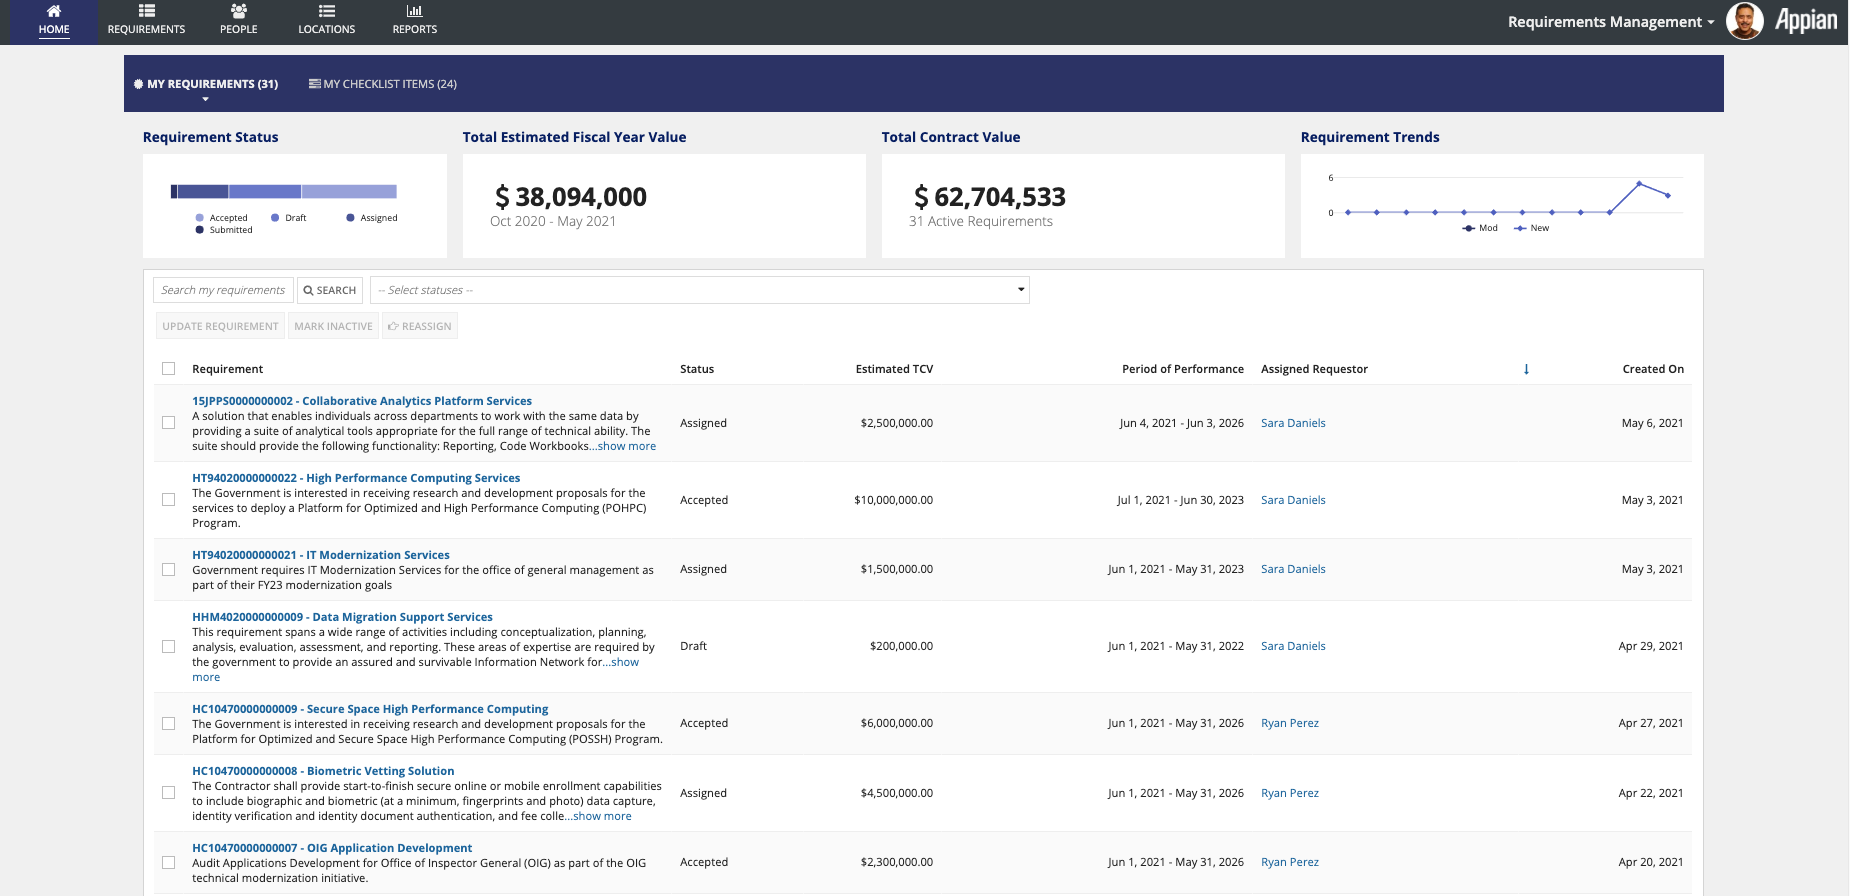The height and width of the screenshot is (896, 1850).
Task: Expand the Requirements Management menu
Action: tap(1611, 22)
